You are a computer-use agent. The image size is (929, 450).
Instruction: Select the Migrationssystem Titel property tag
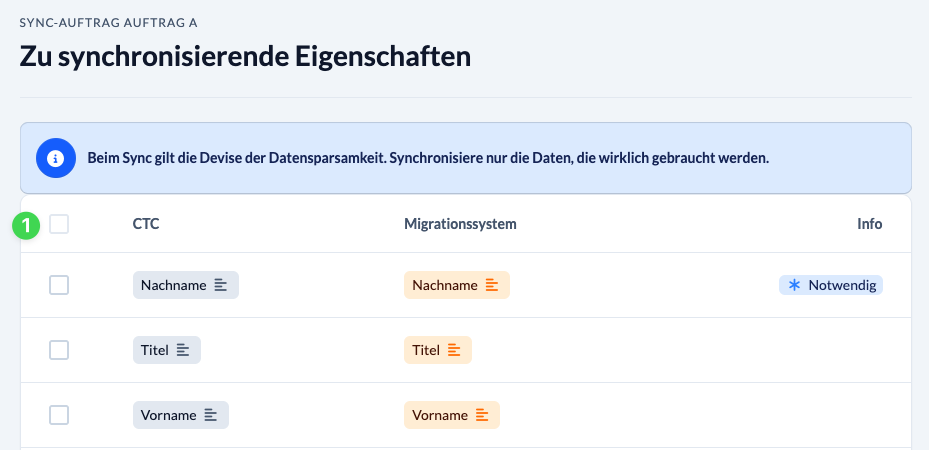pyautogui.click(x=438, y=350)
